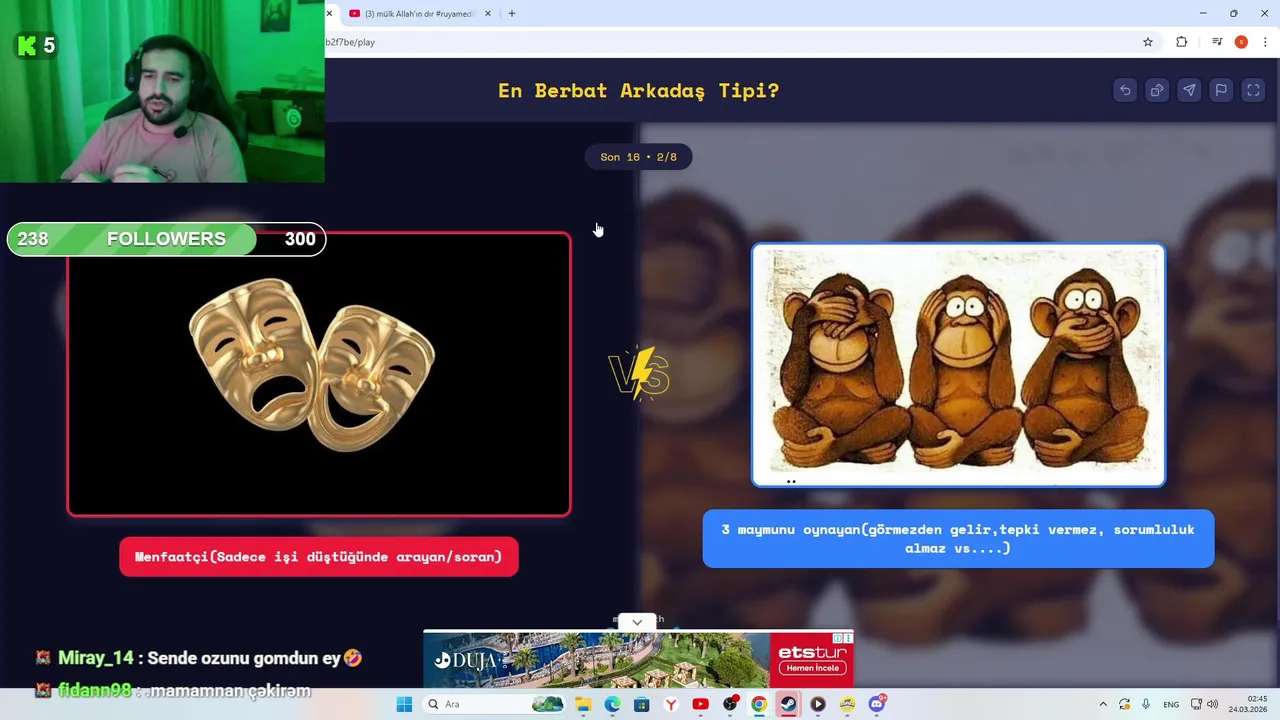Switch to the mülk Allah'ın dır YouTube tab
This screenshot has width=1280, height=720.
(420, 14)
